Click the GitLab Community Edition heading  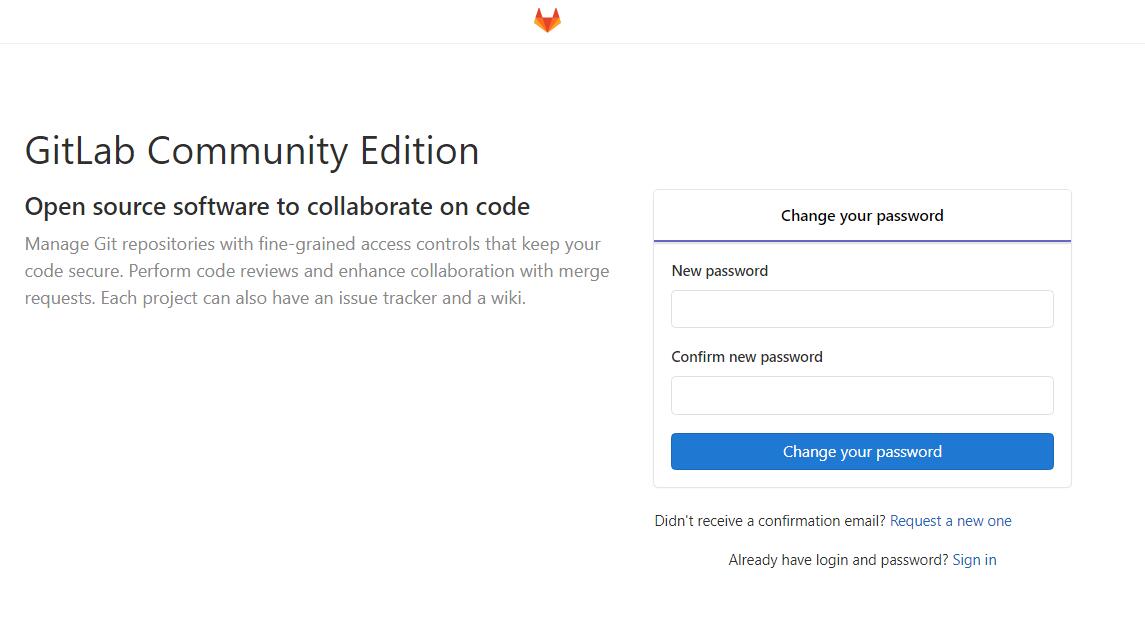[x=252, y=151]
